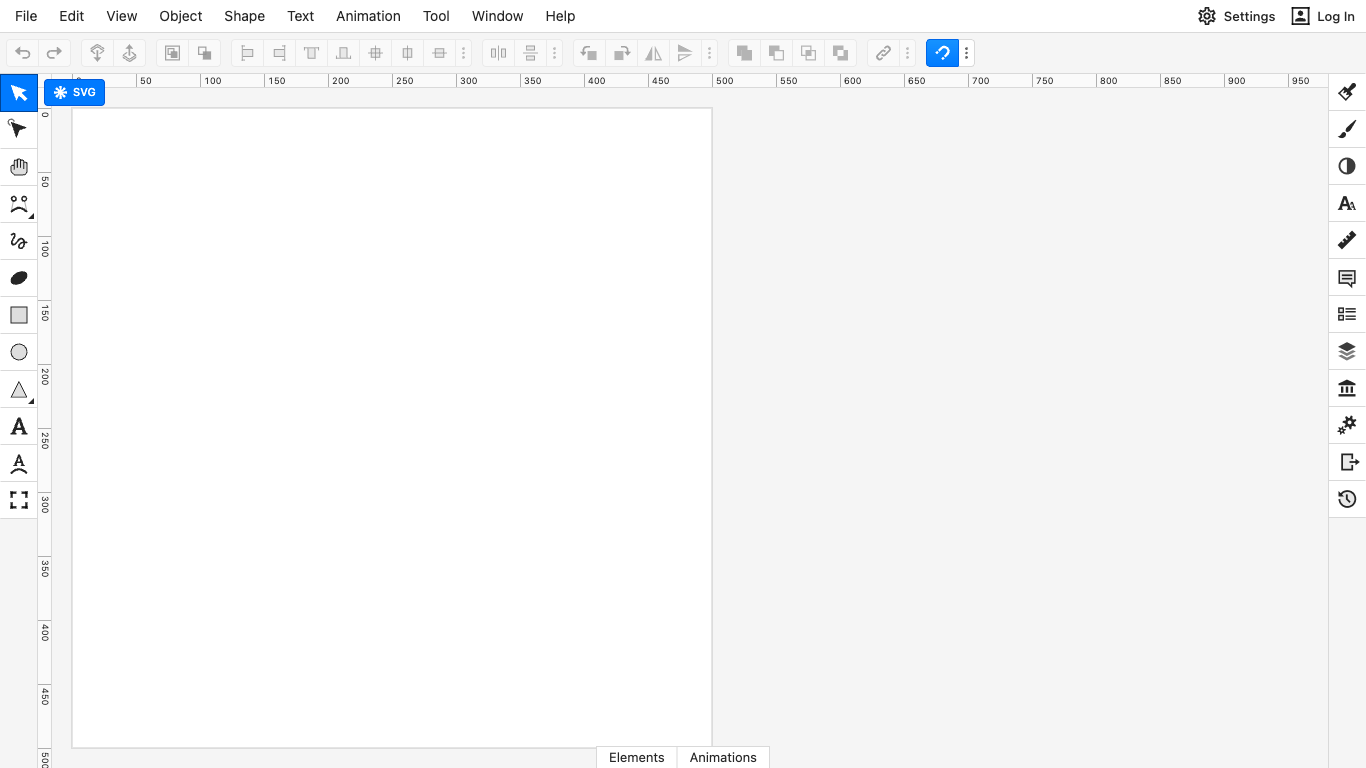Open the Fill paint bucket panel
The height and width of the screenshot is (768, 1366).
tap(1347, 92)
